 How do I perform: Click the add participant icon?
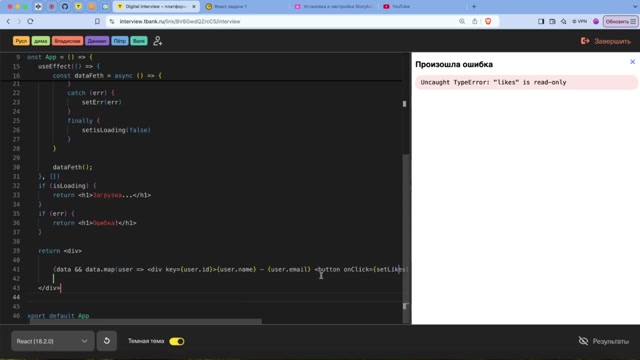[158, 41]
